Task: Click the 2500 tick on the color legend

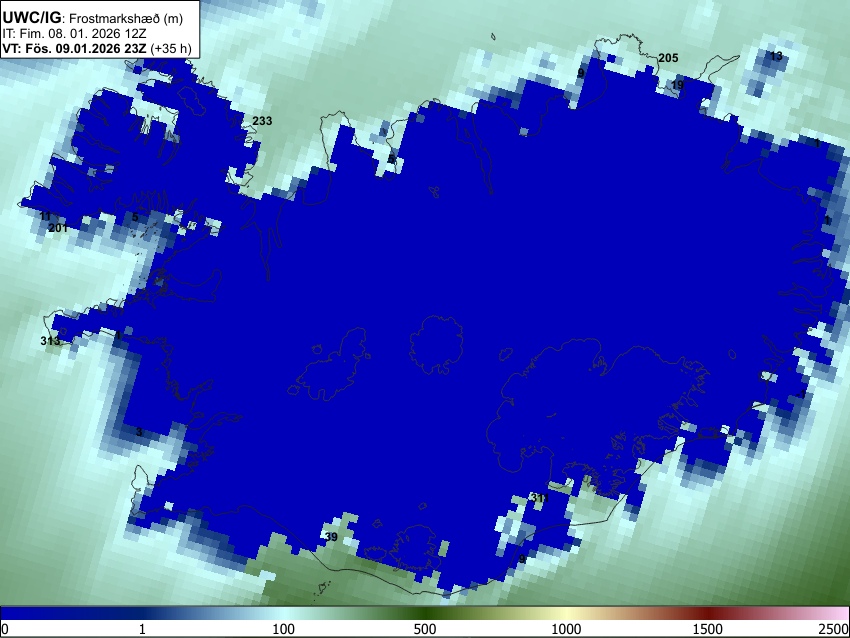Action: pyautogui.click(x=834, y=629)
